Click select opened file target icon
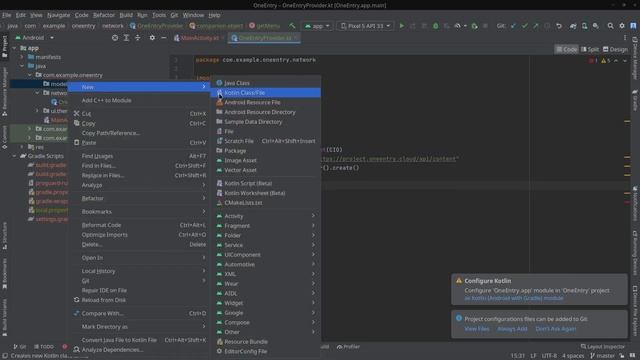This screenshot has height=360, width=640. [x=115, y=38]
